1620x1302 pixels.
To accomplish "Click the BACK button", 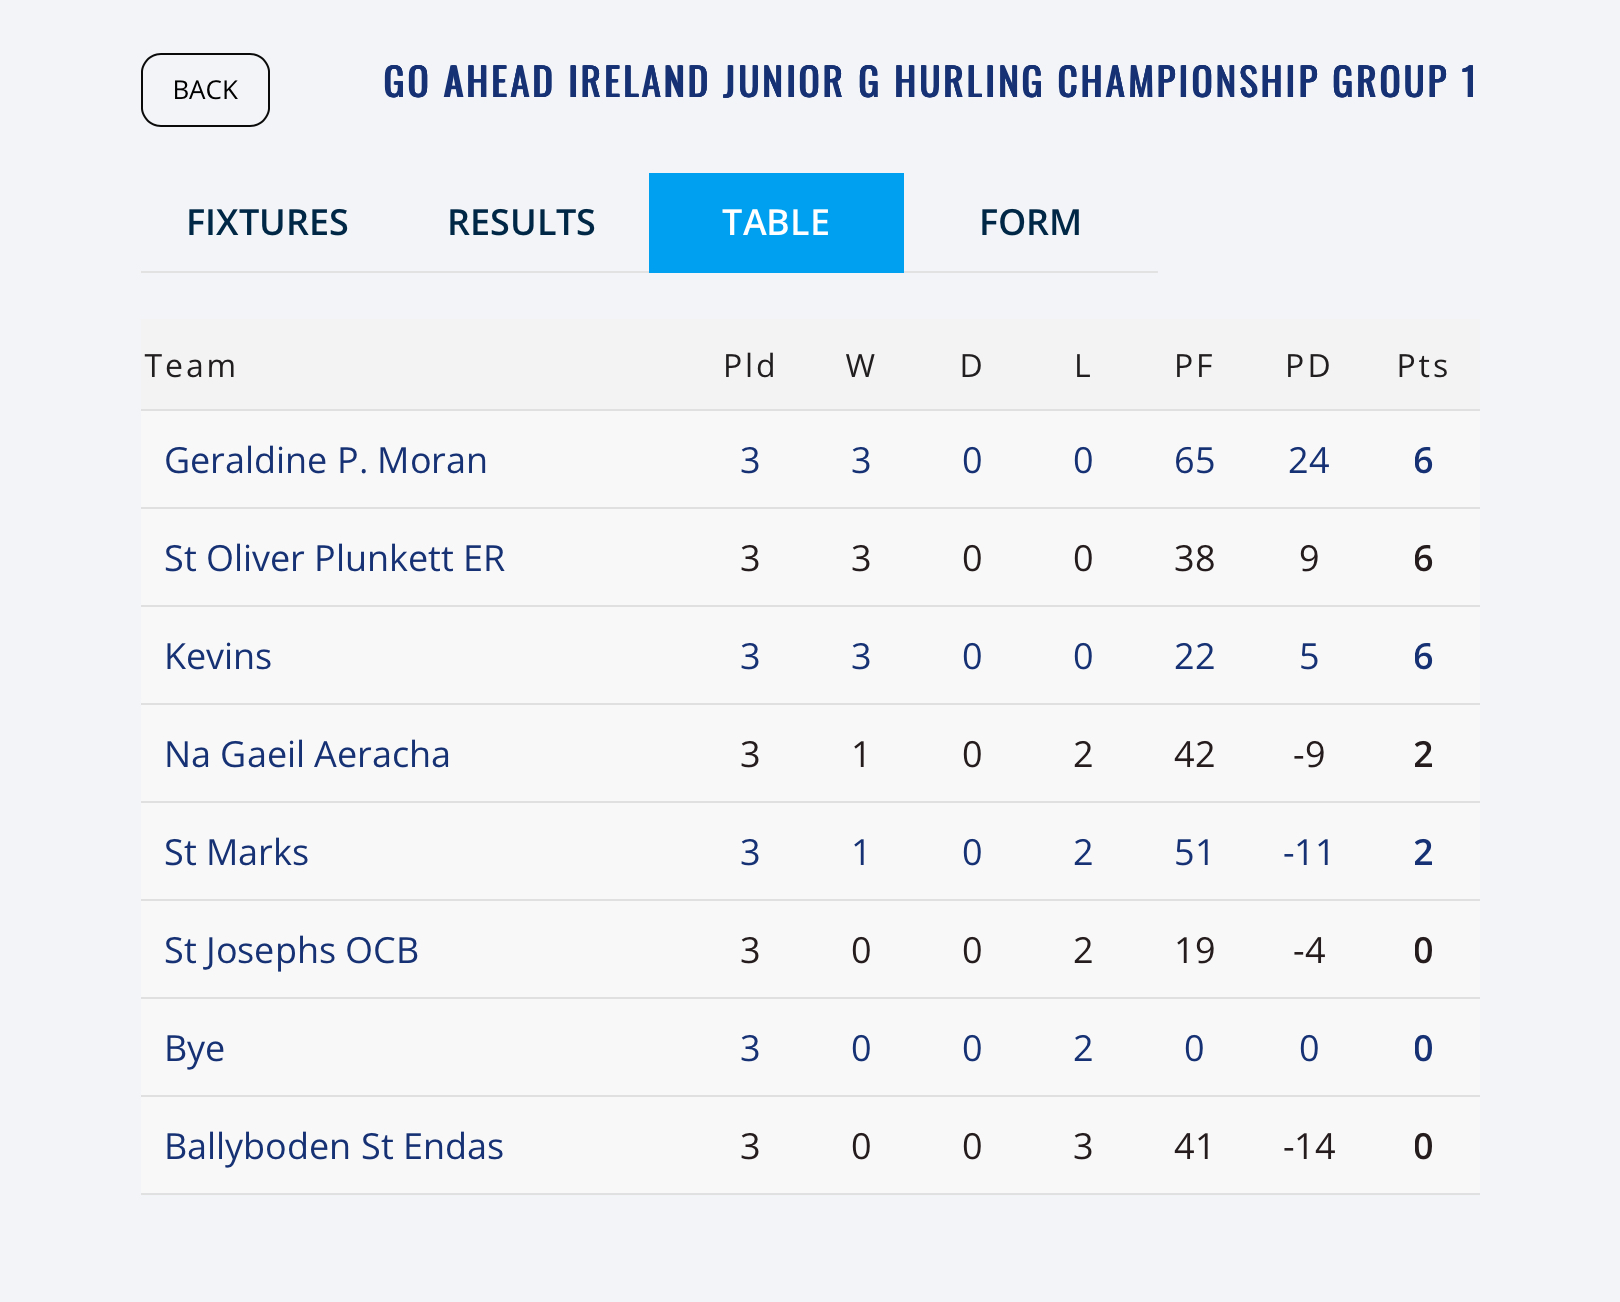I will tap(205, 90).
